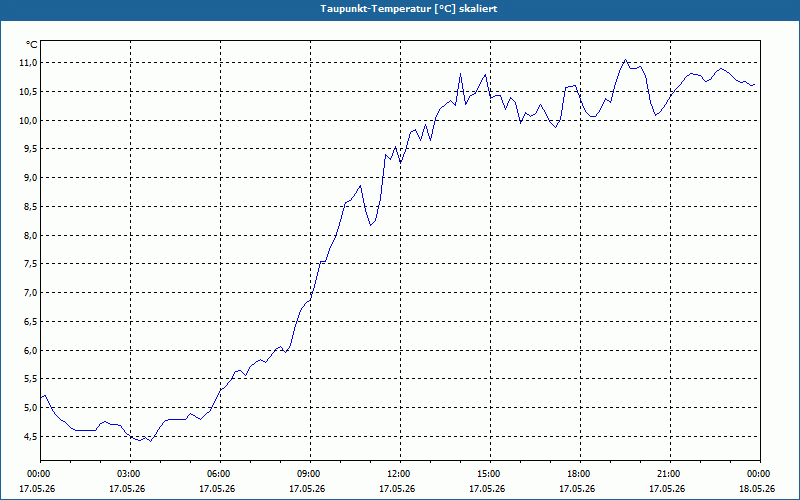Click the 00:00 18.05.26 end label
800x500 pixels.
[x=758, y=481]
